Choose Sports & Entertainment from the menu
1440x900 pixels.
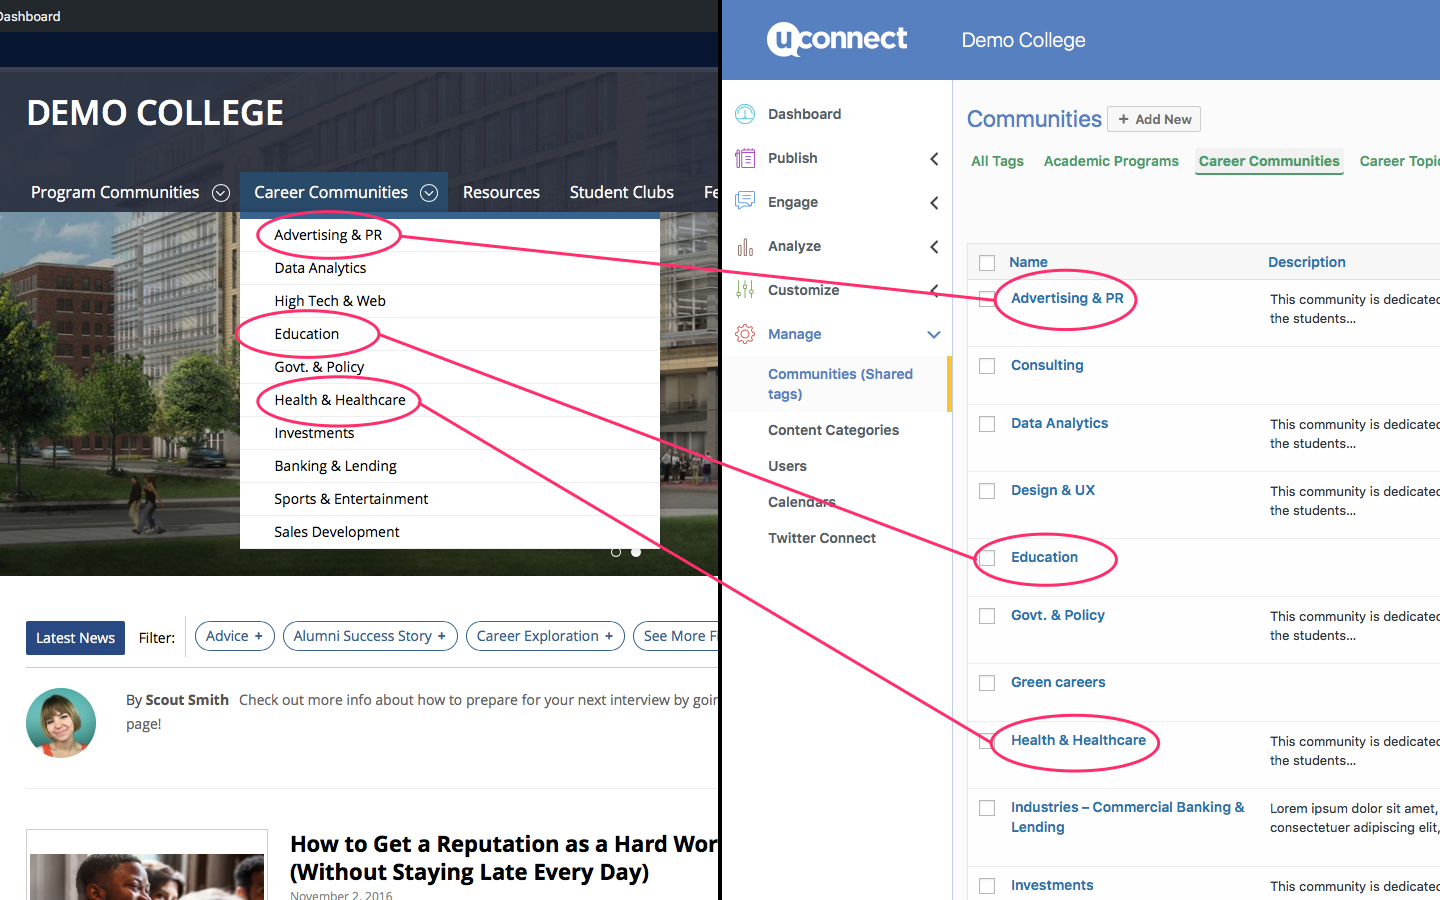pos(351,499)
